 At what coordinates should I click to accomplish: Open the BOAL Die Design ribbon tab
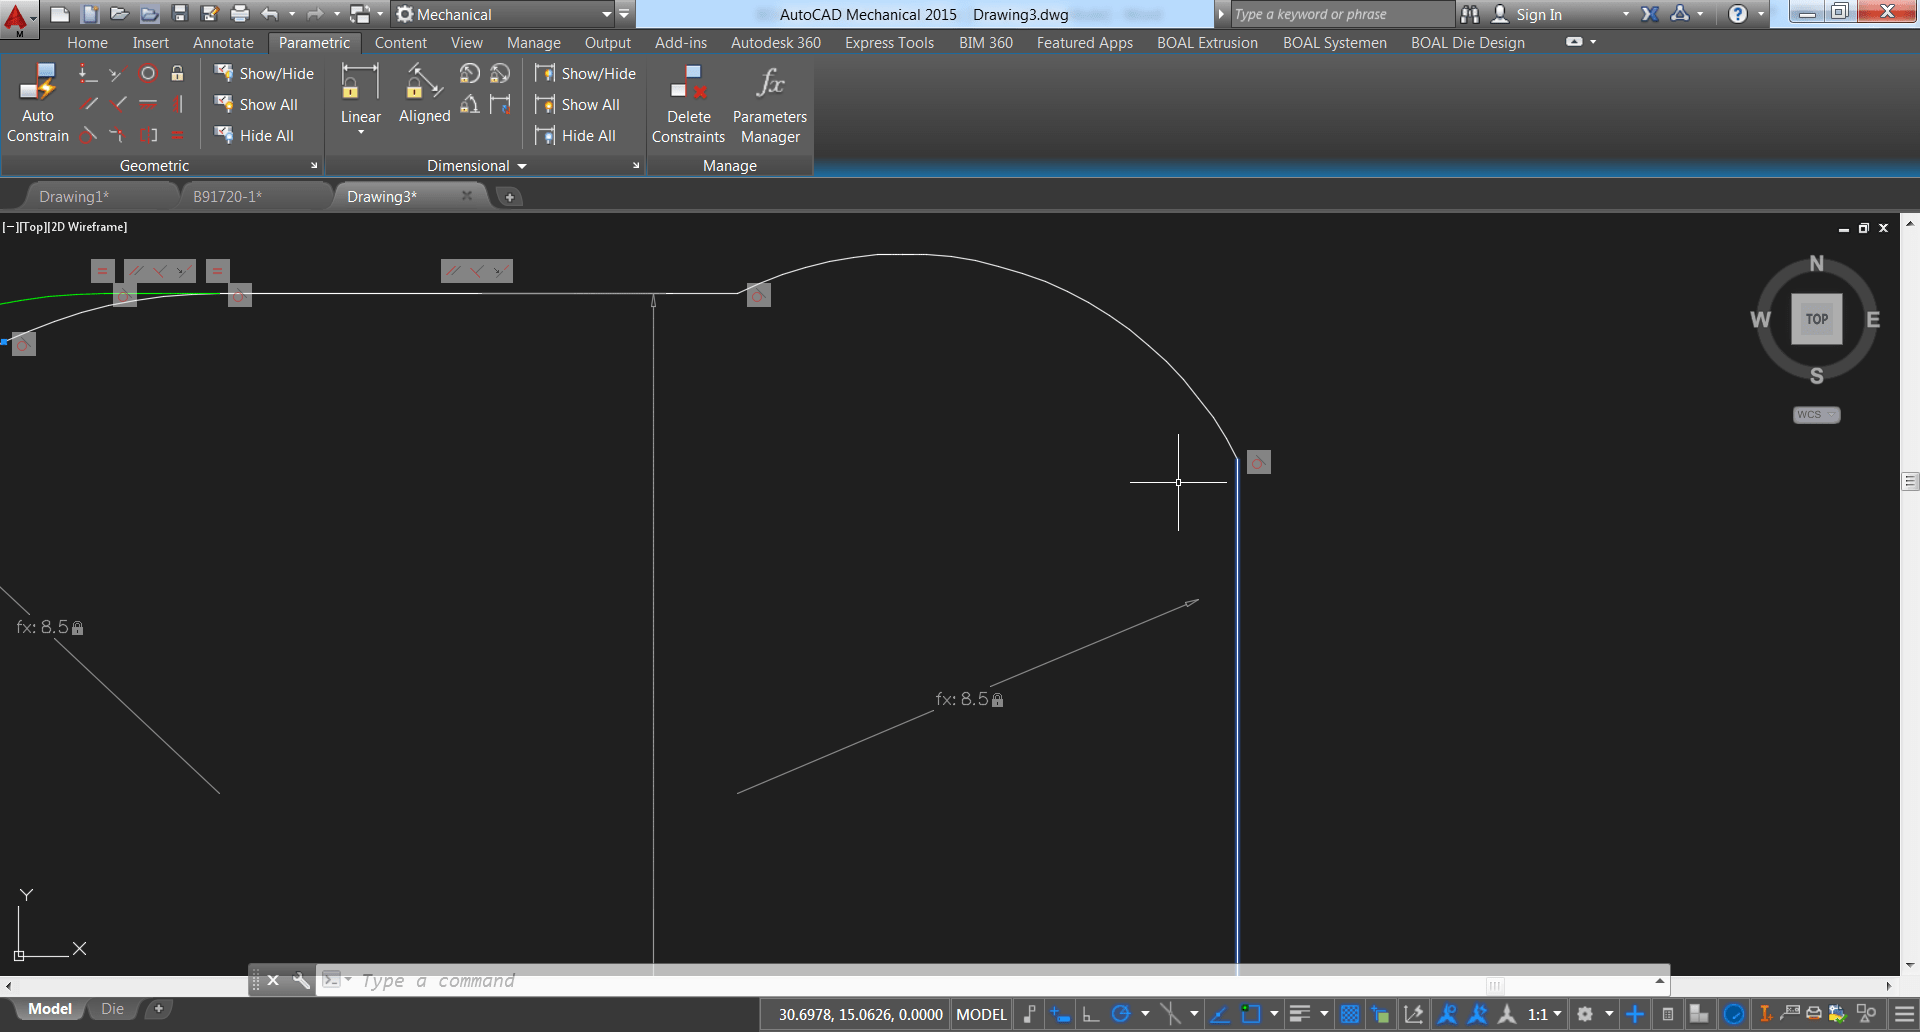tap(1467, 43)
